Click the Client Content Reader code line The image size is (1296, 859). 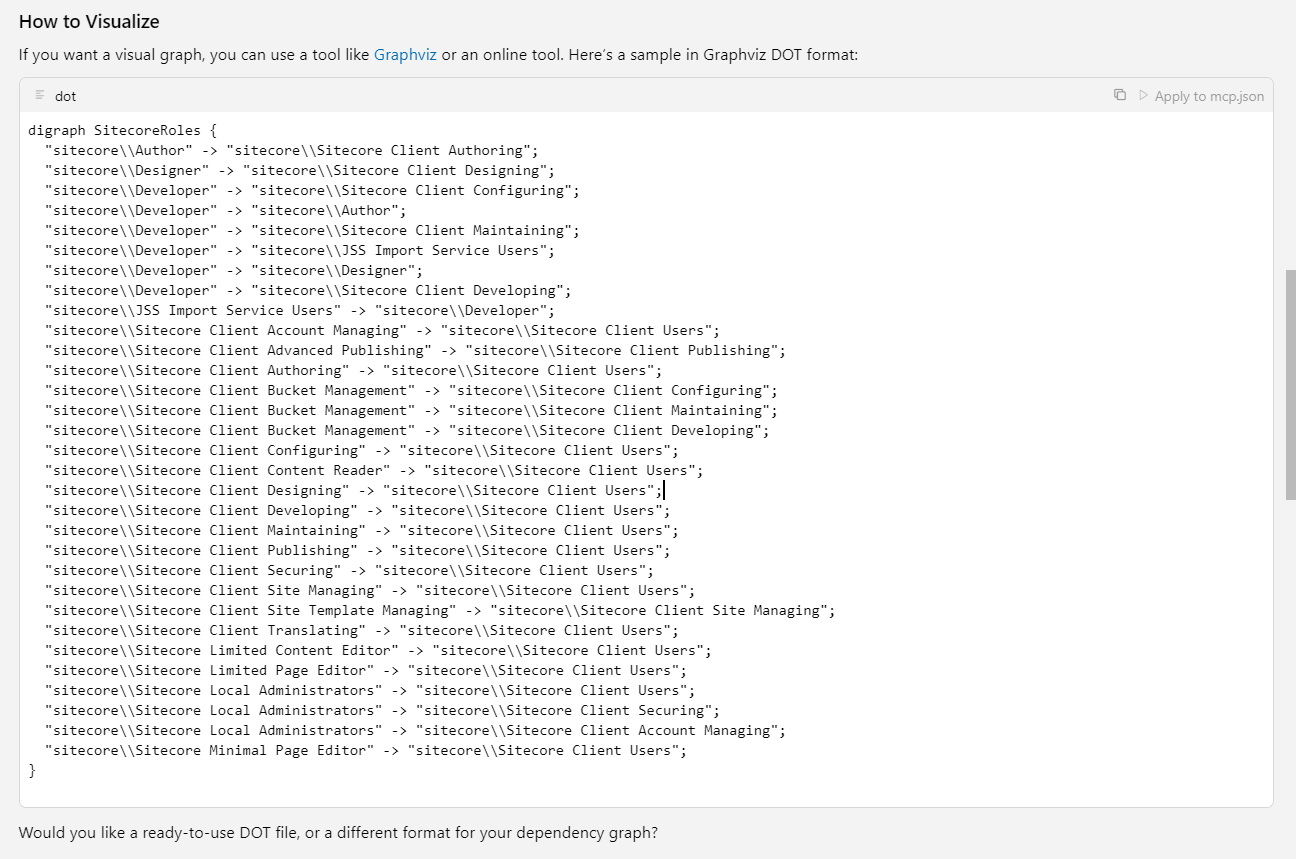[x=373, y=470]
